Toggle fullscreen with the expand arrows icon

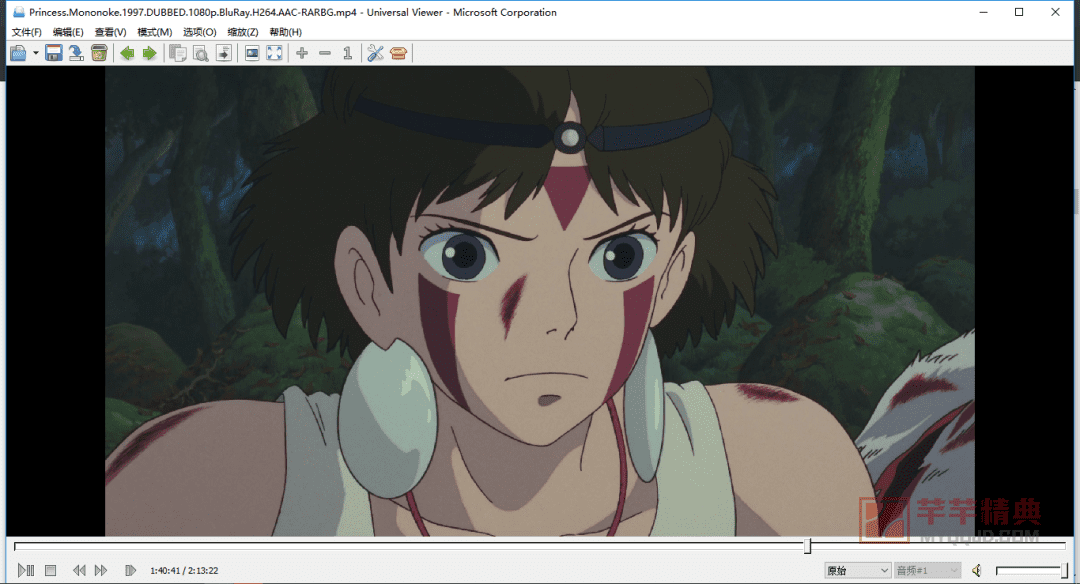(x=274, y=53)
